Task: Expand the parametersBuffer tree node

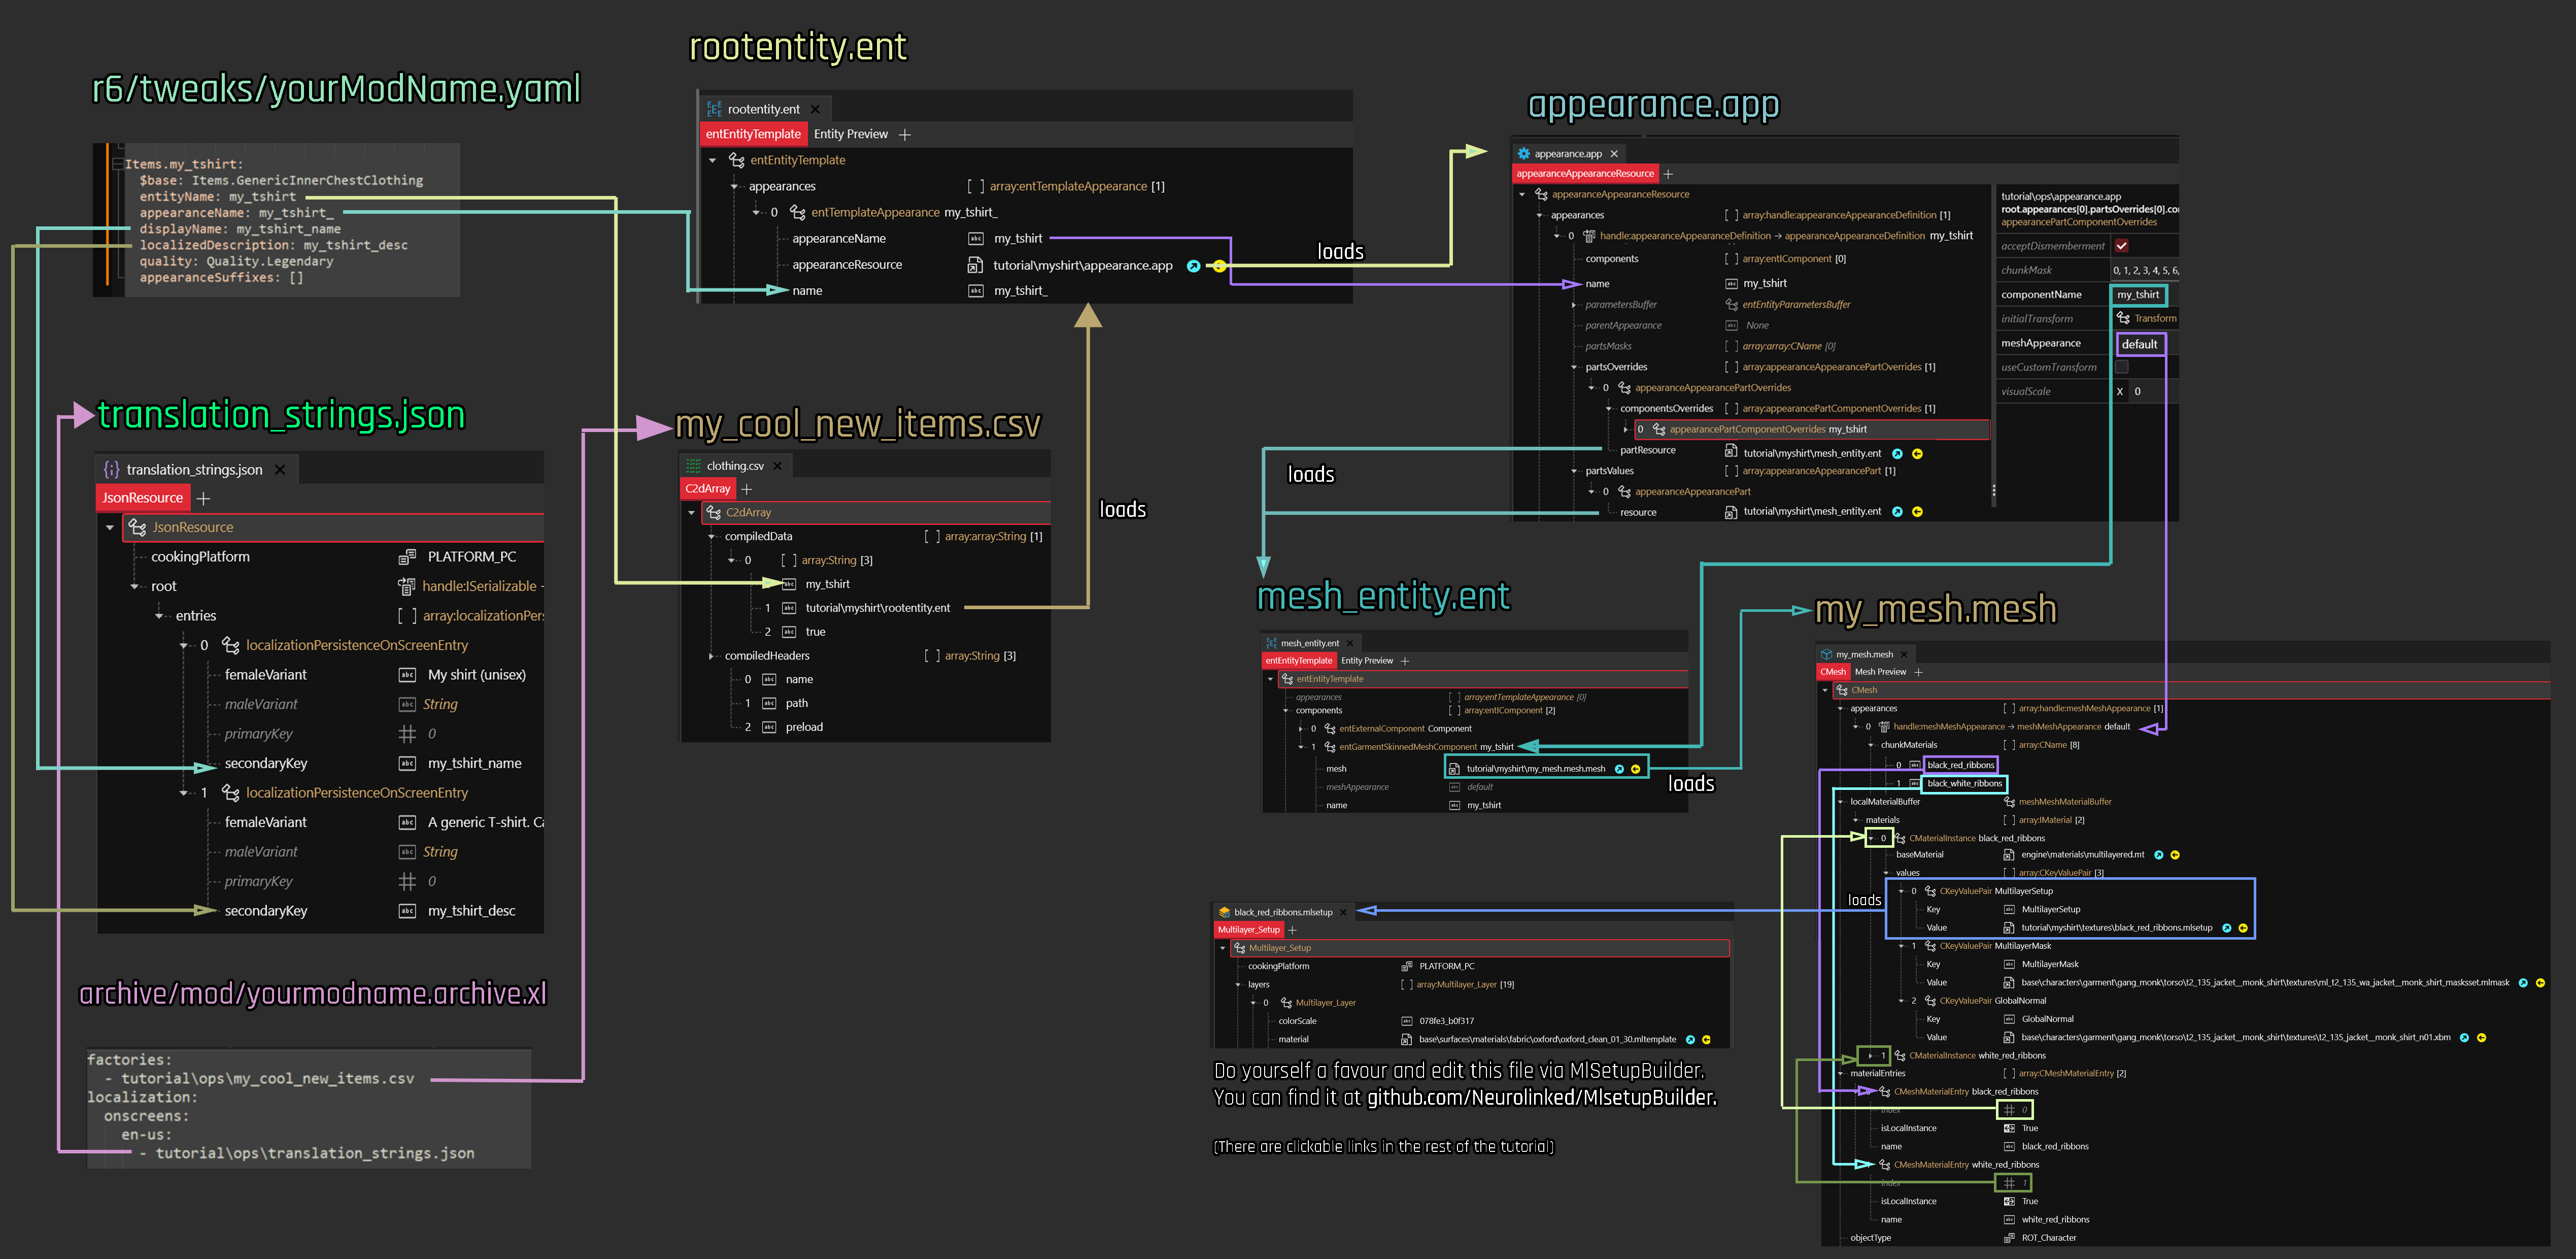Action: tap(1574, 305)
